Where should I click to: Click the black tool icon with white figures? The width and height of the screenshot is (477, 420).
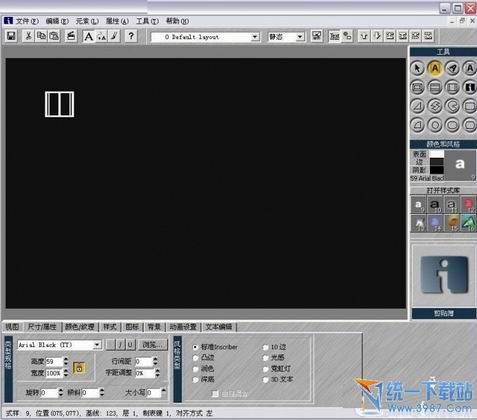(x=470, y=87)
